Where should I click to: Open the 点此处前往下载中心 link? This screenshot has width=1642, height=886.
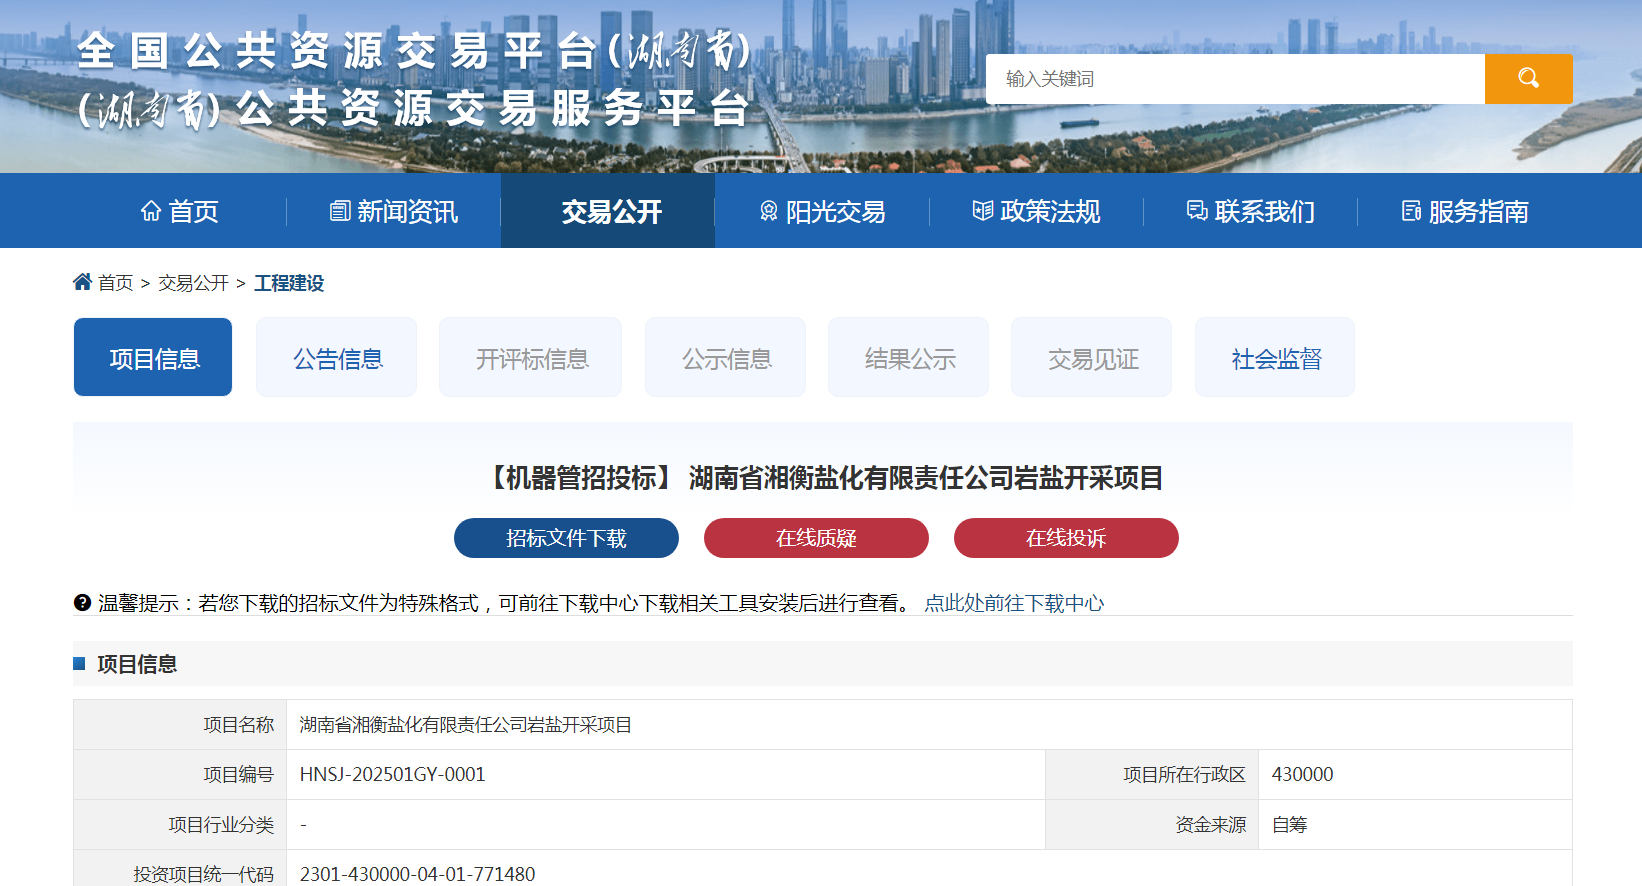tap(1014, 603)
